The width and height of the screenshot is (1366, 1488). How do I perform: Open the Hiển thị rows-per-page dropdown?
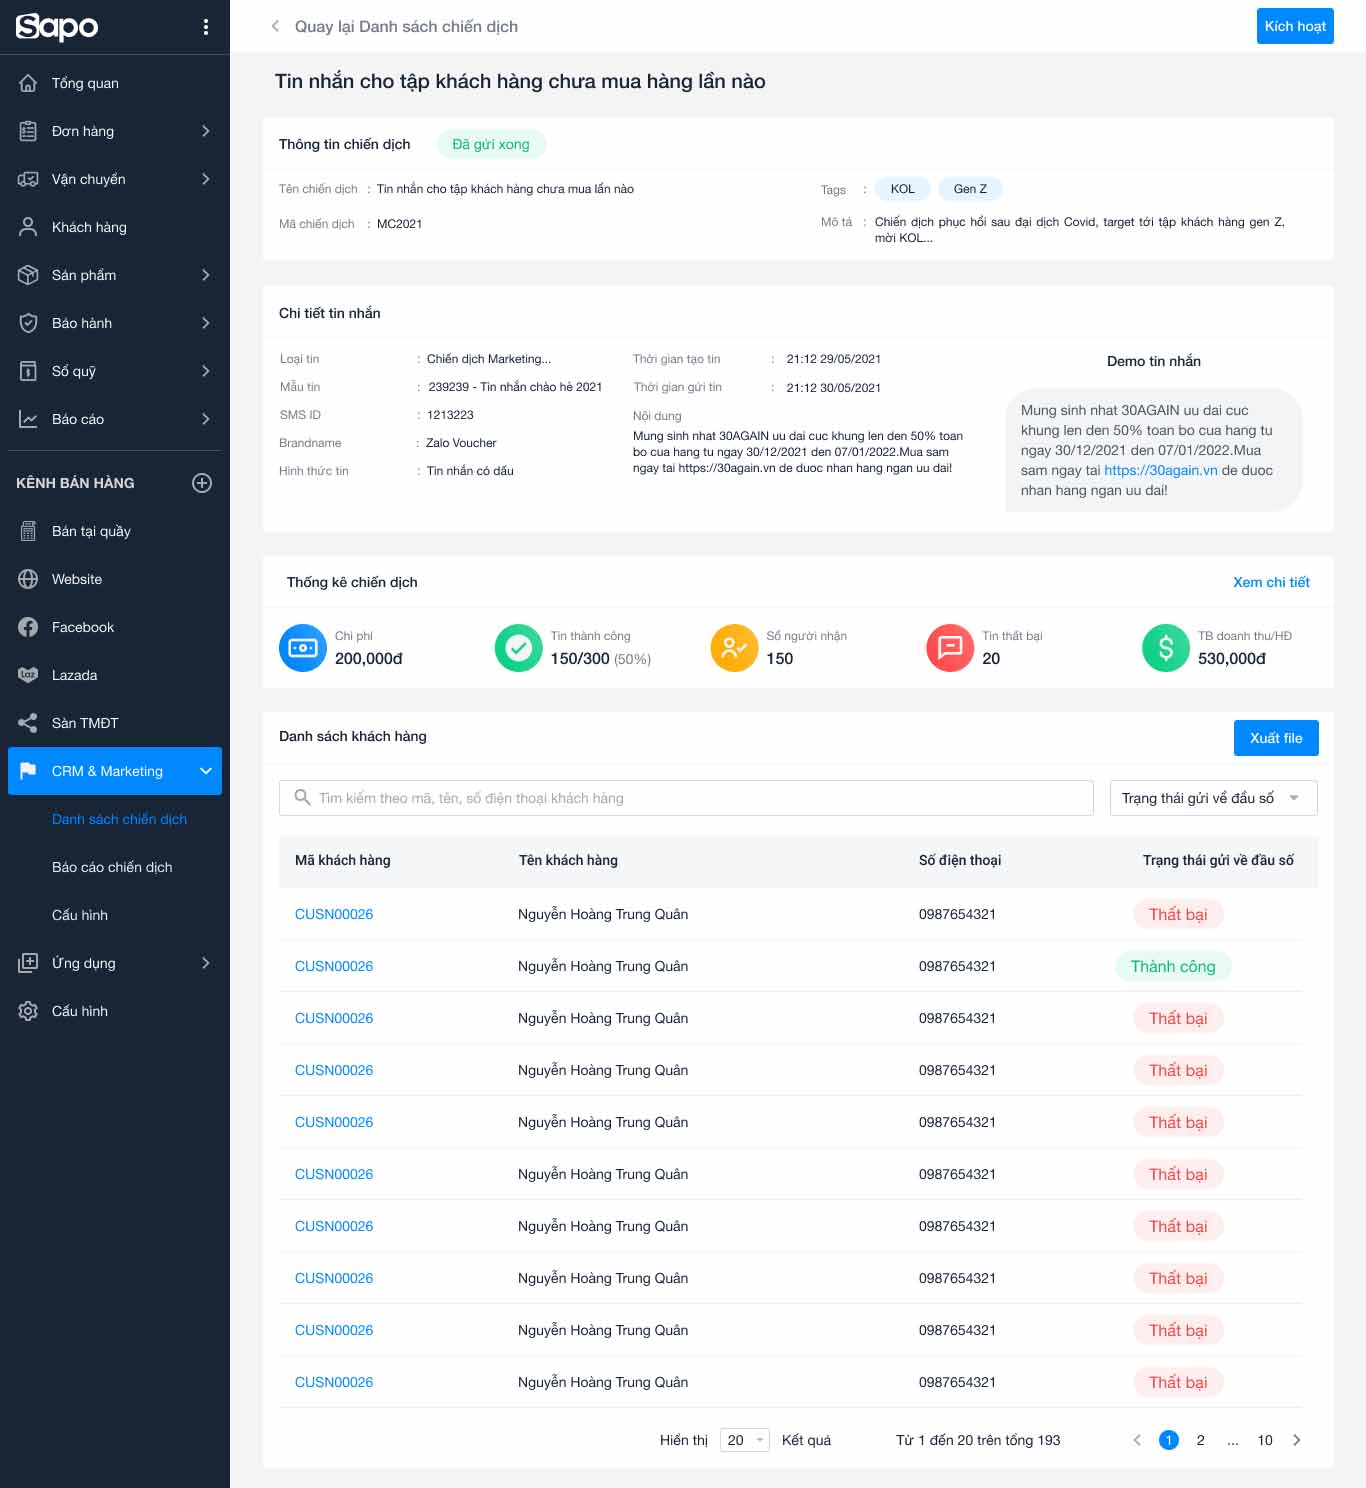pos(744,1440)
